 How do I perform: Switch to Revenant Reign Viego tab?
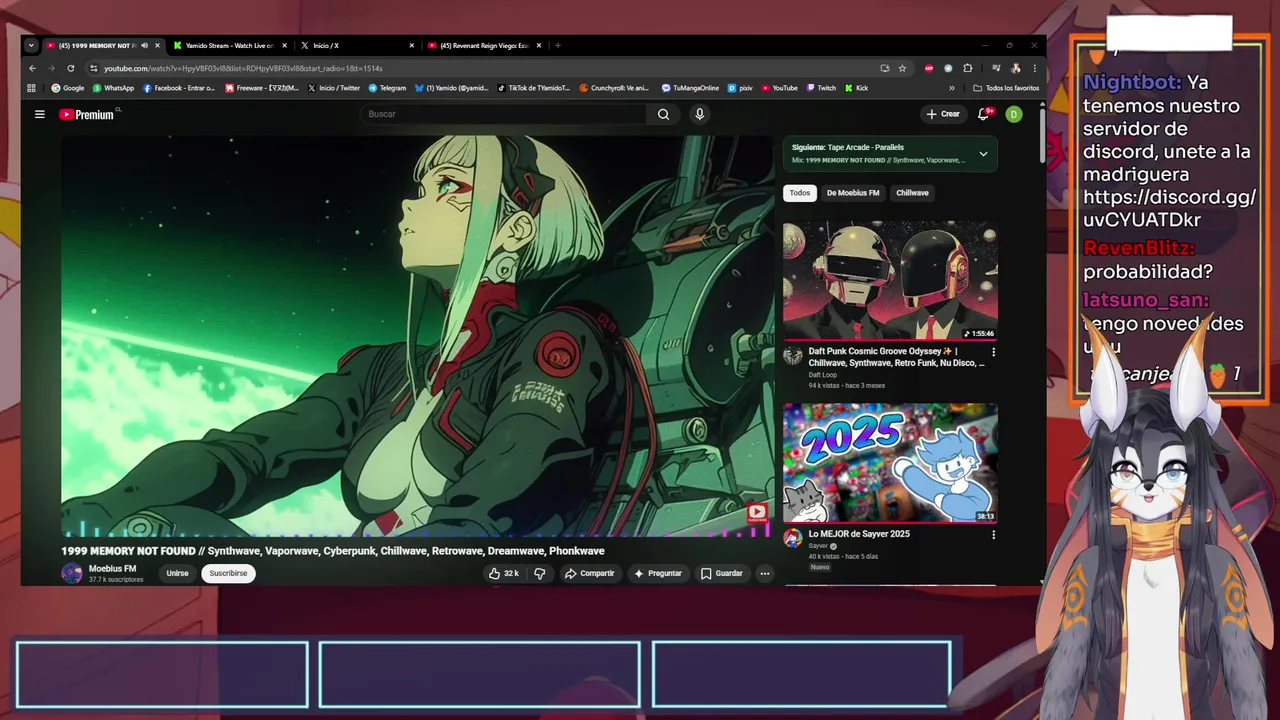click(484, 45)
